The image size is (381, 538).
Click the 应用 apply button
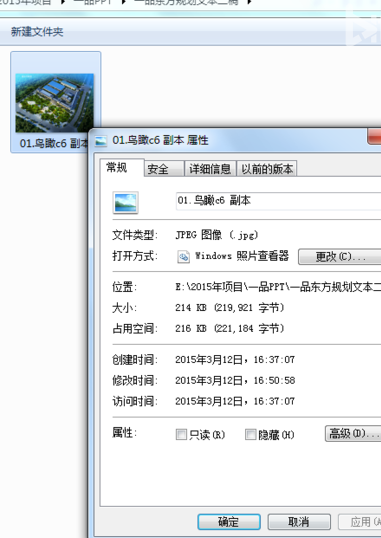click(360, 522)
